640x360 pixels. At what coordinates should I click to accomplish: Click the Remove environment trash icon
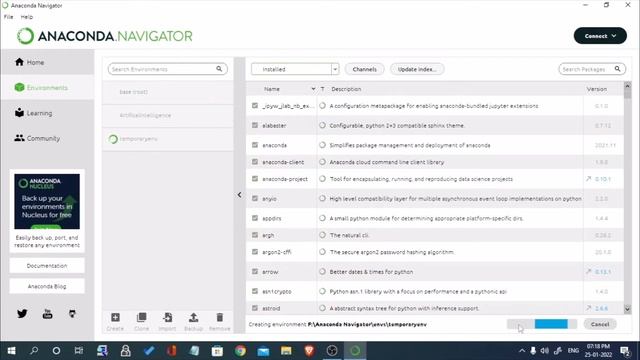(x=220, y=318)
